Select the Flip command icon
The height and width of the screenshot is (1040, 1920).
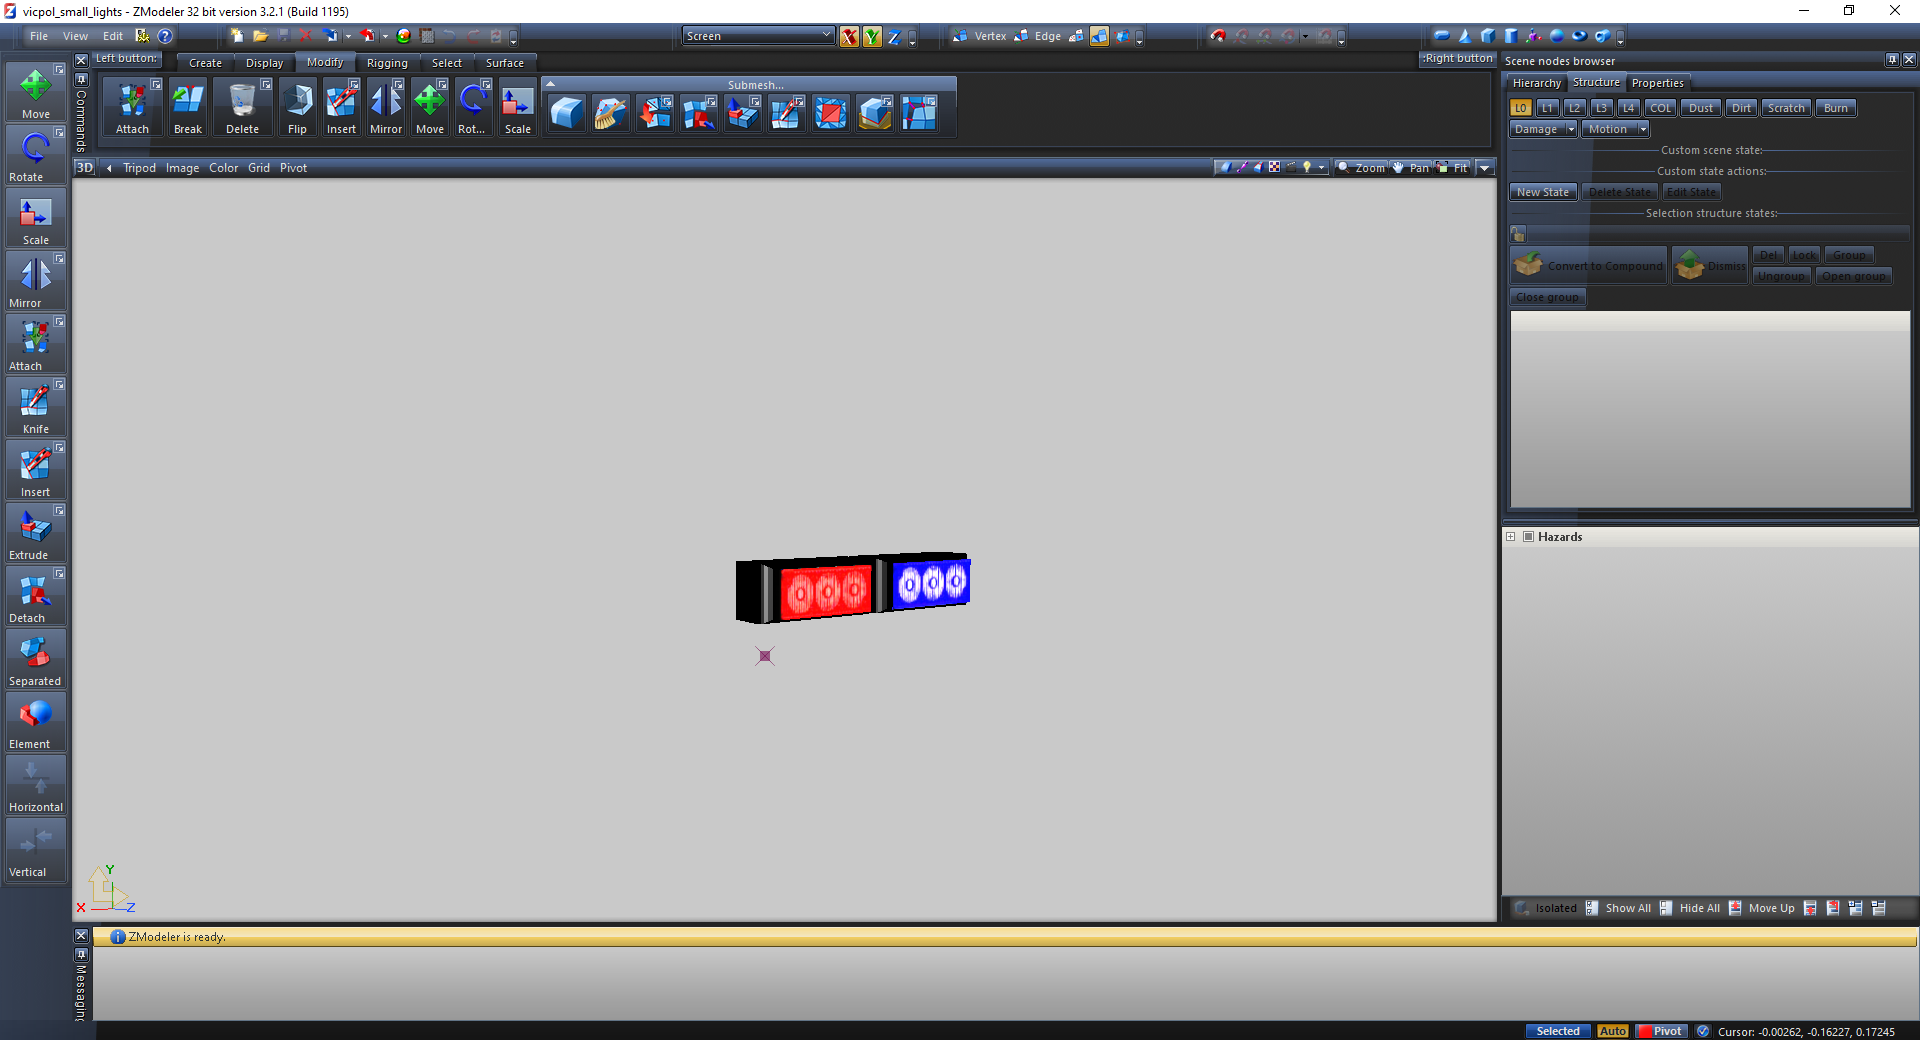coord(297,108)
